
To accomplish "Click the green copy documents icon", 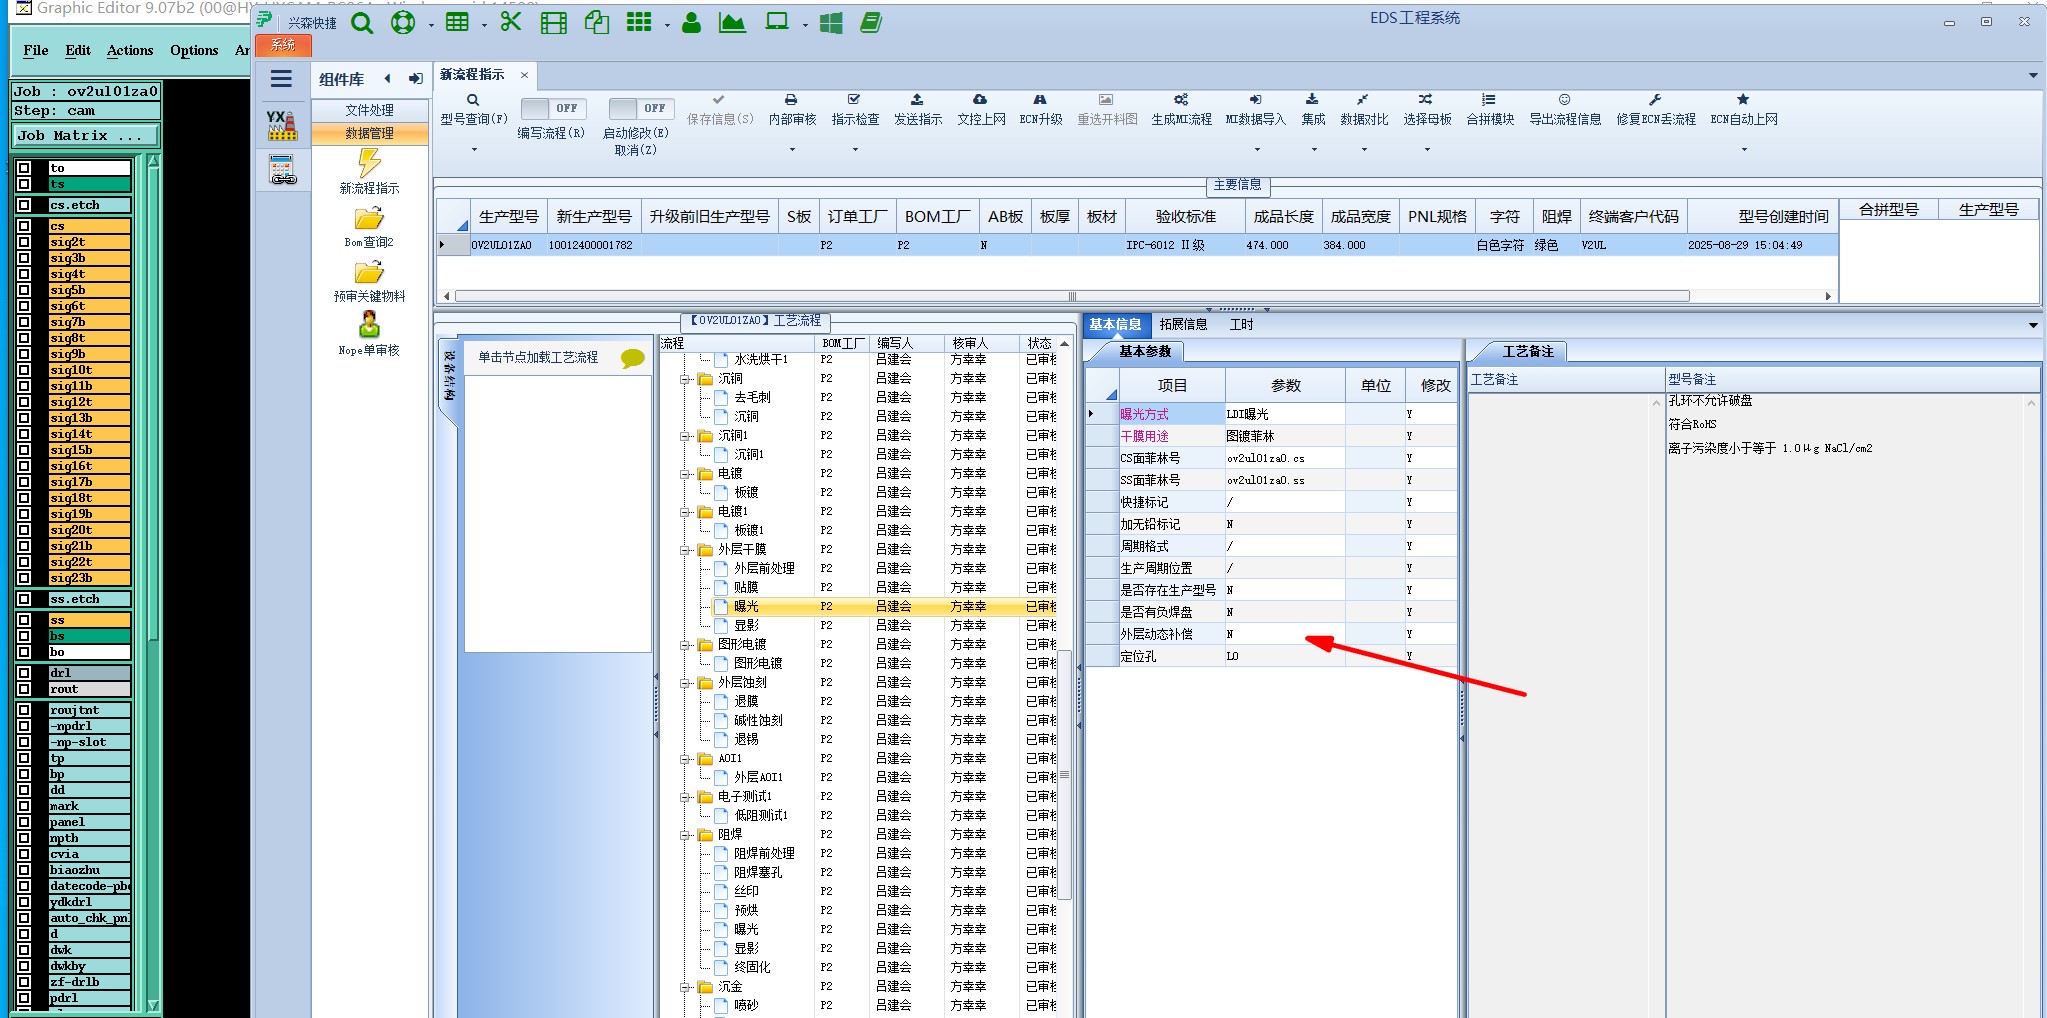I will (597, 22).
